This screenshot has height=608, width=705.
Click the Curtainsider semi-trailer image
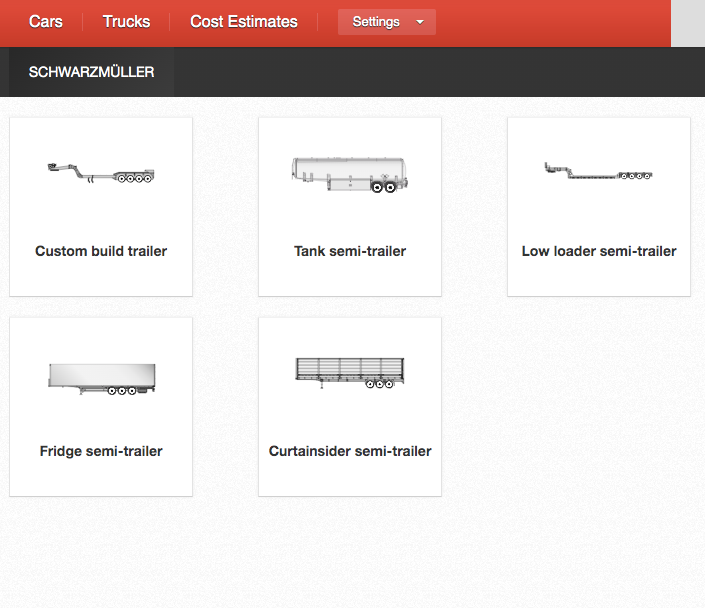click(350, 373)
